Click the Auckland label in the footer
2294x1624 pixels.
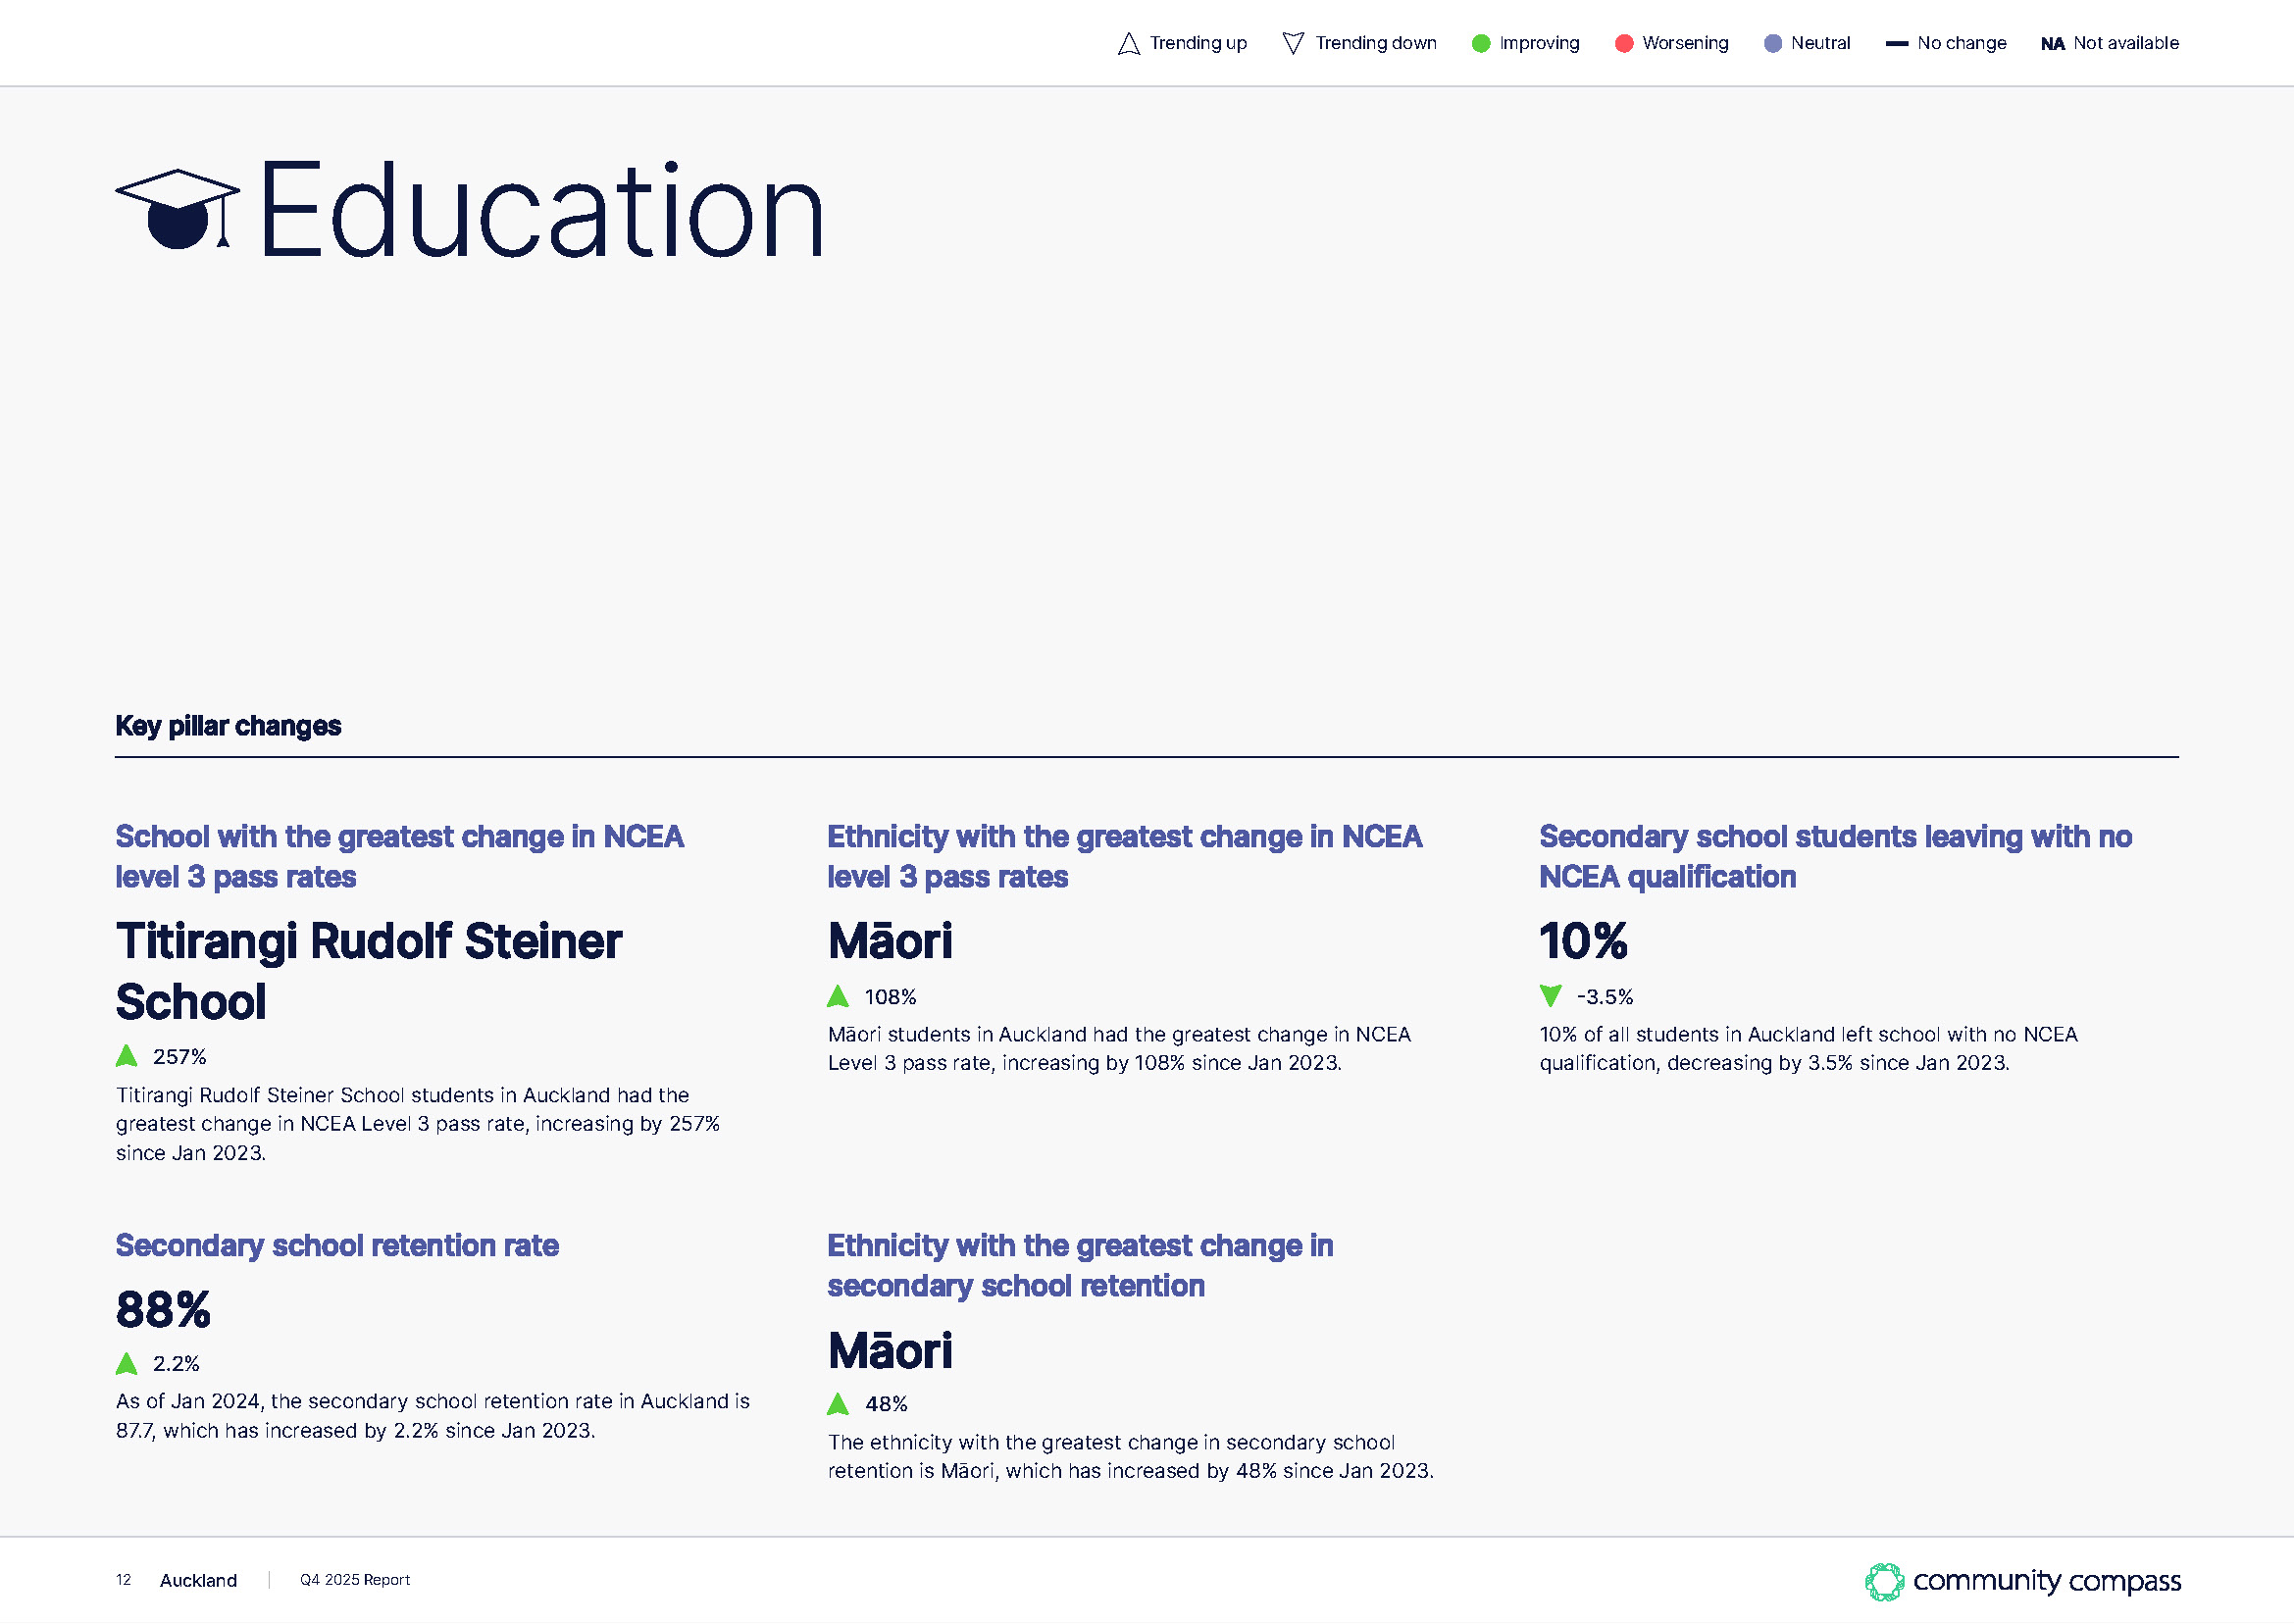pos(198,1580)
